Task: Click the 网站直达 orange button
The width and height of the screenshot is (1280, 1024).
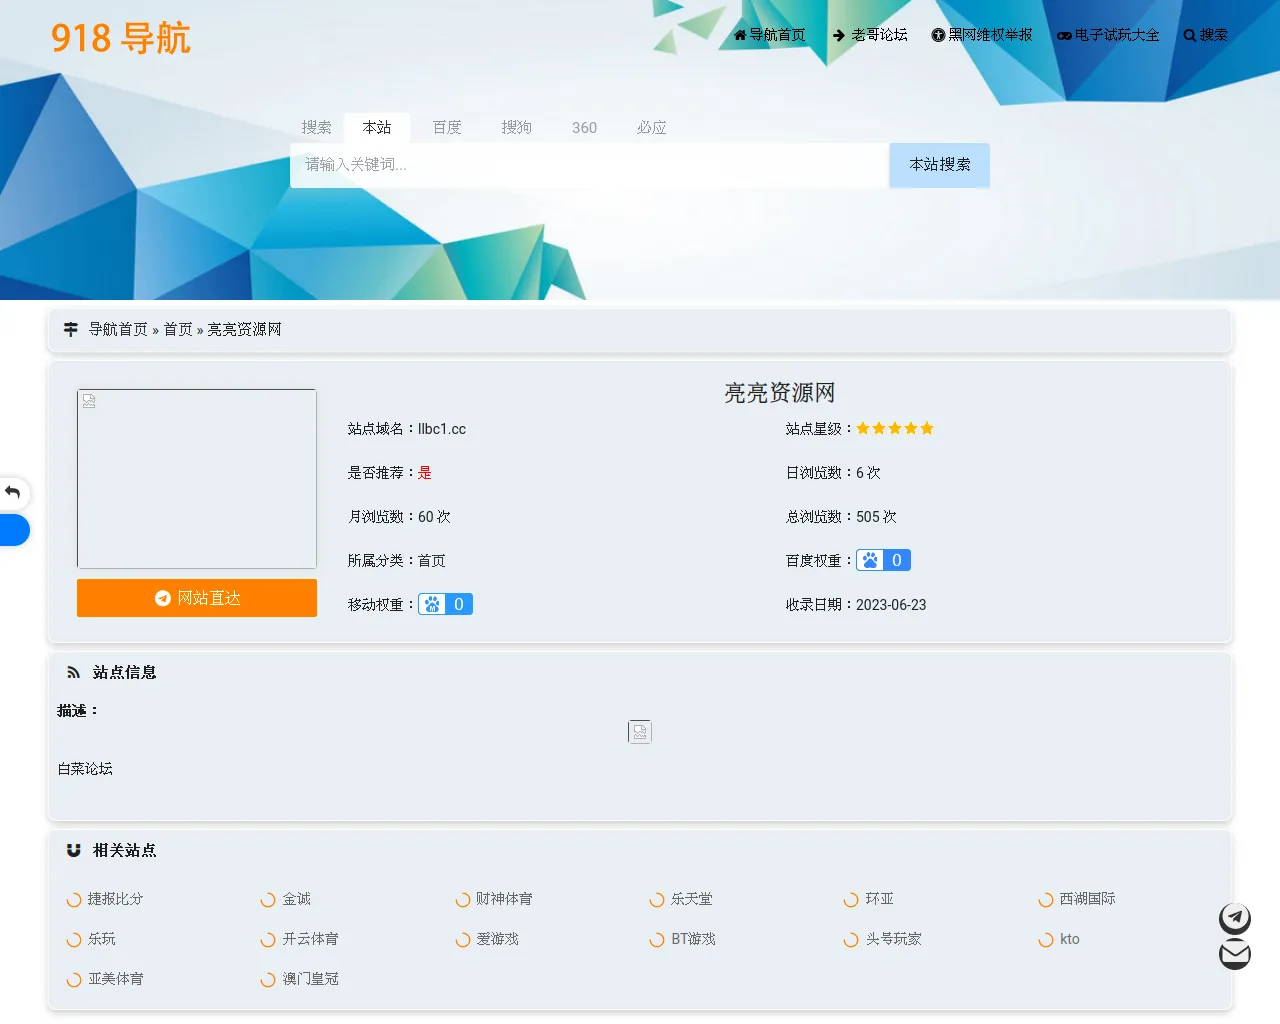Action: tap(197, 598)
